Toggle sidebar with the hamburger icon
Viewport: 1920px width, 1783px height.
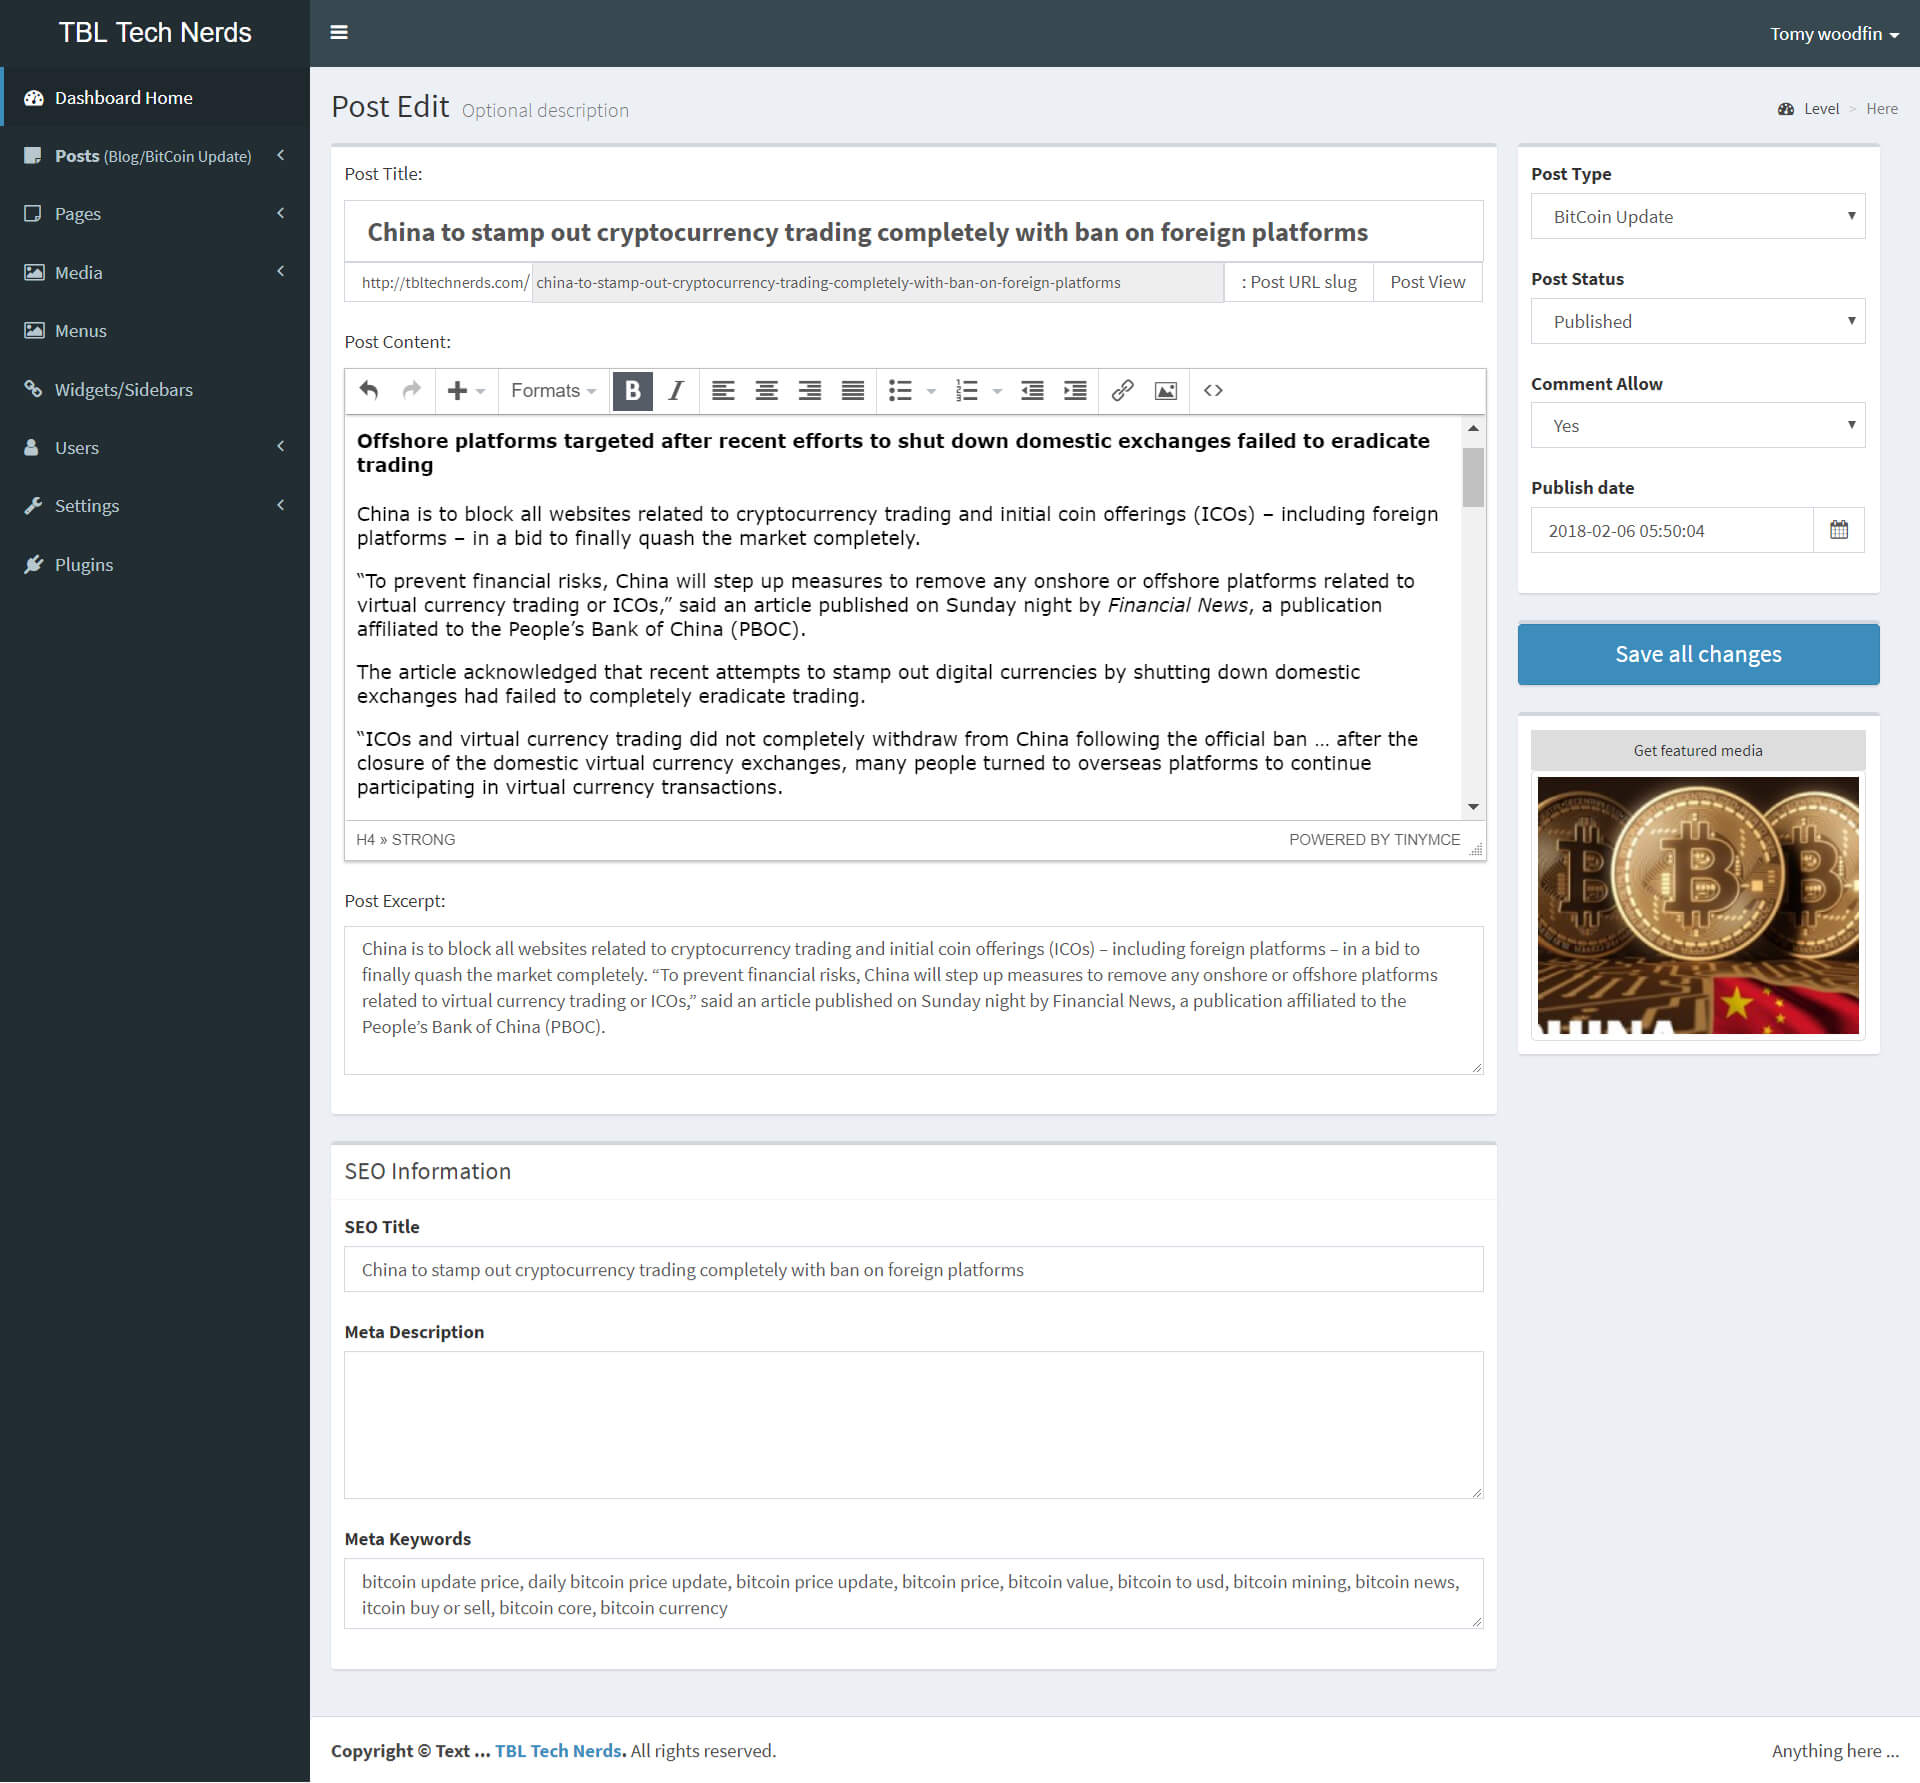339,33
